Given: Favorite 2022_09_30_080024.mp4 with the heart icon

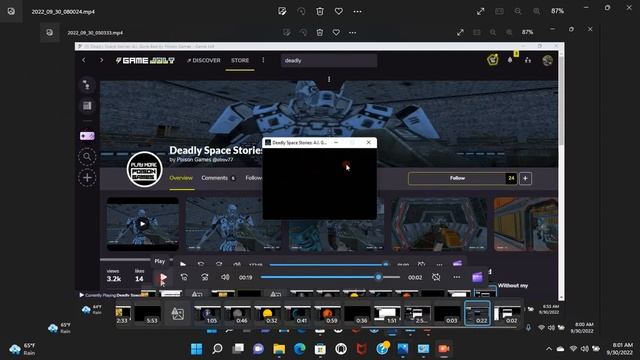Looking at the screenshot, I should [x=339, y=11].
